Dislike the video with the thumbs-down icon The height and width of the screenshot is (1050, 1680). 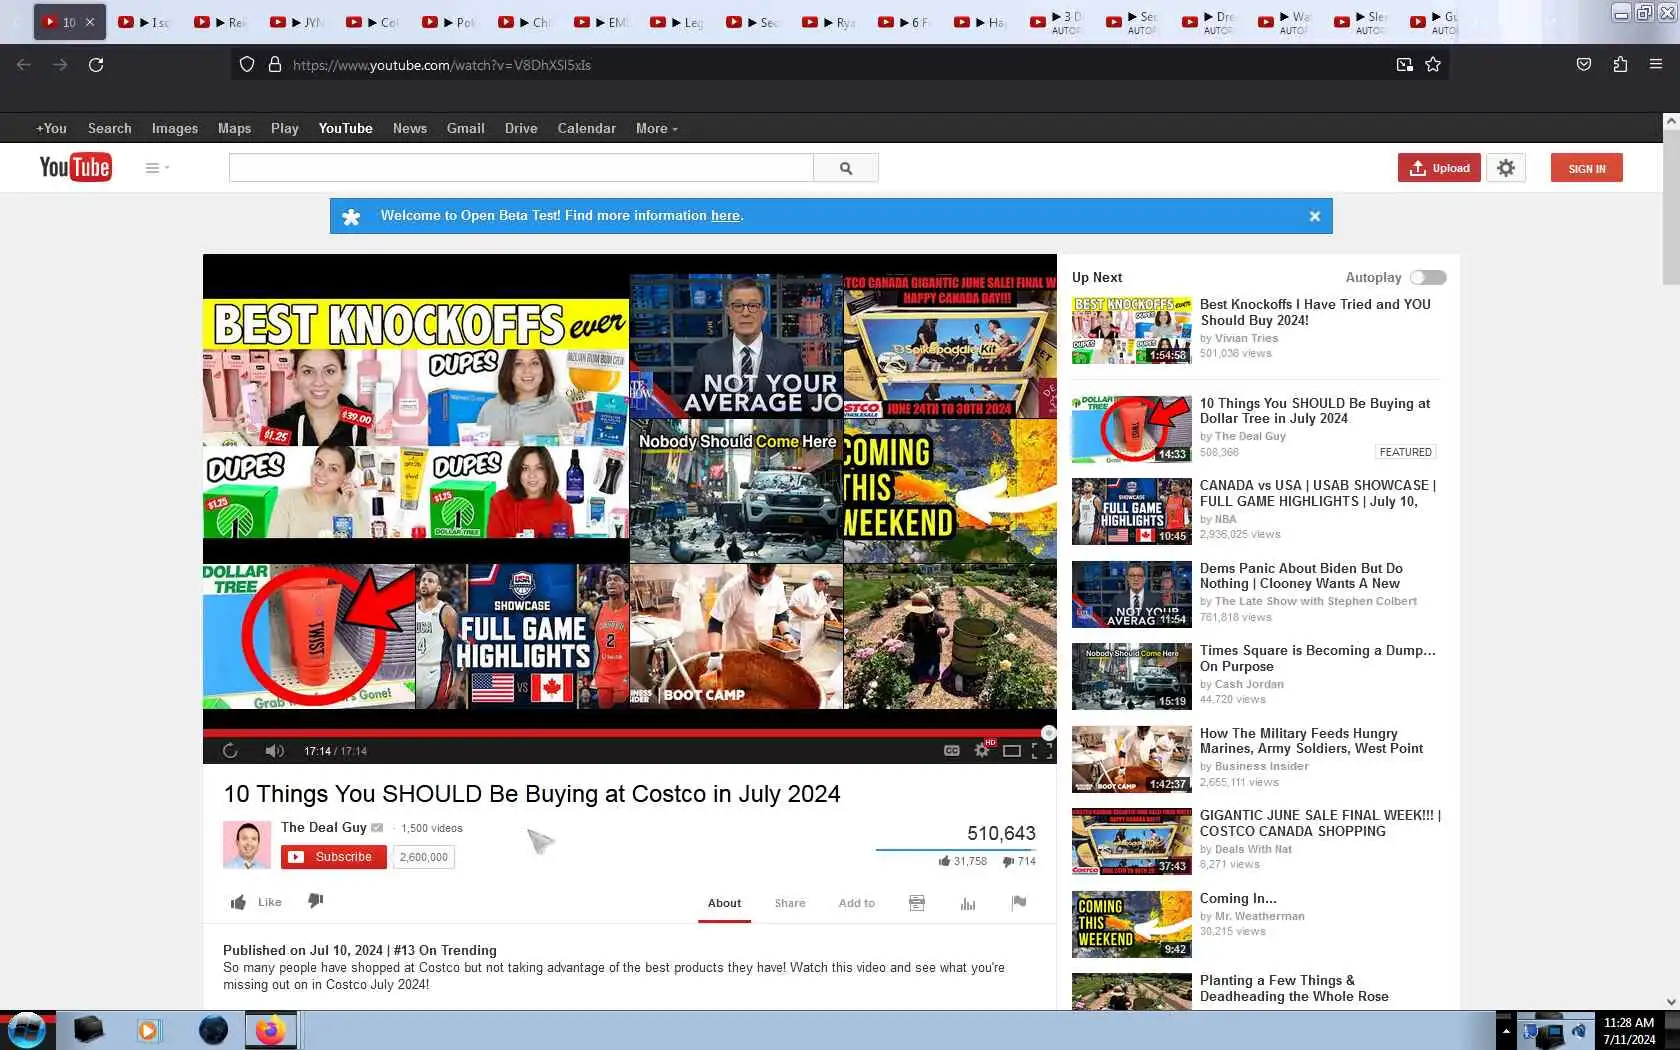point(316,901)
